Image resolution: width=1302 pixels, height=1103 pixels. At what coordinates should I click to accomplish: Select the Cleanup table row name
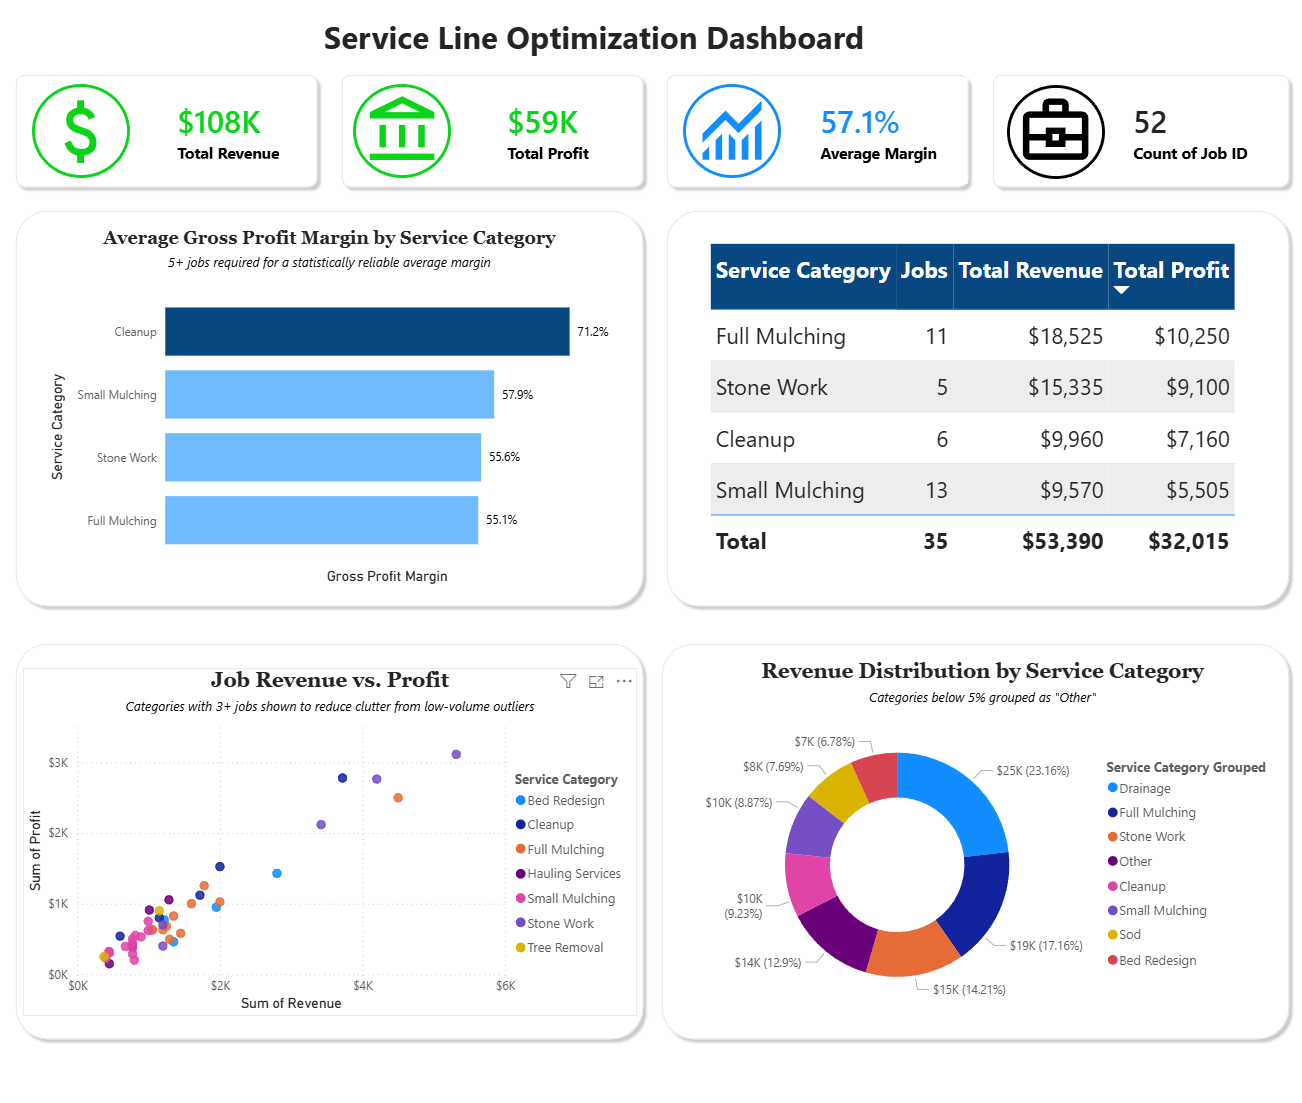click(755, 440)
